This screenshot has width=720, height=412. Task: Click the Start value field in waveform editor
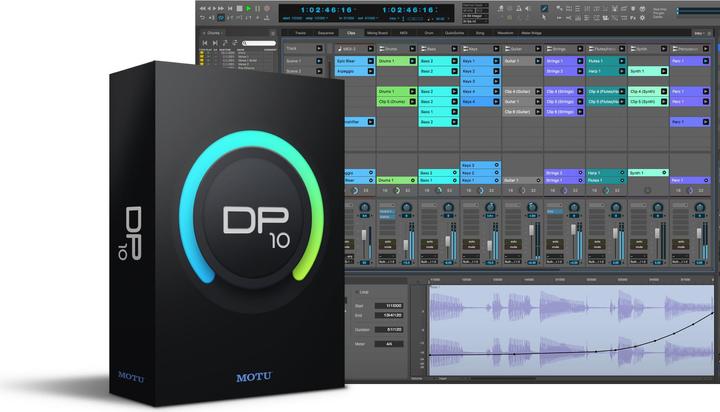tap(389, 306)
